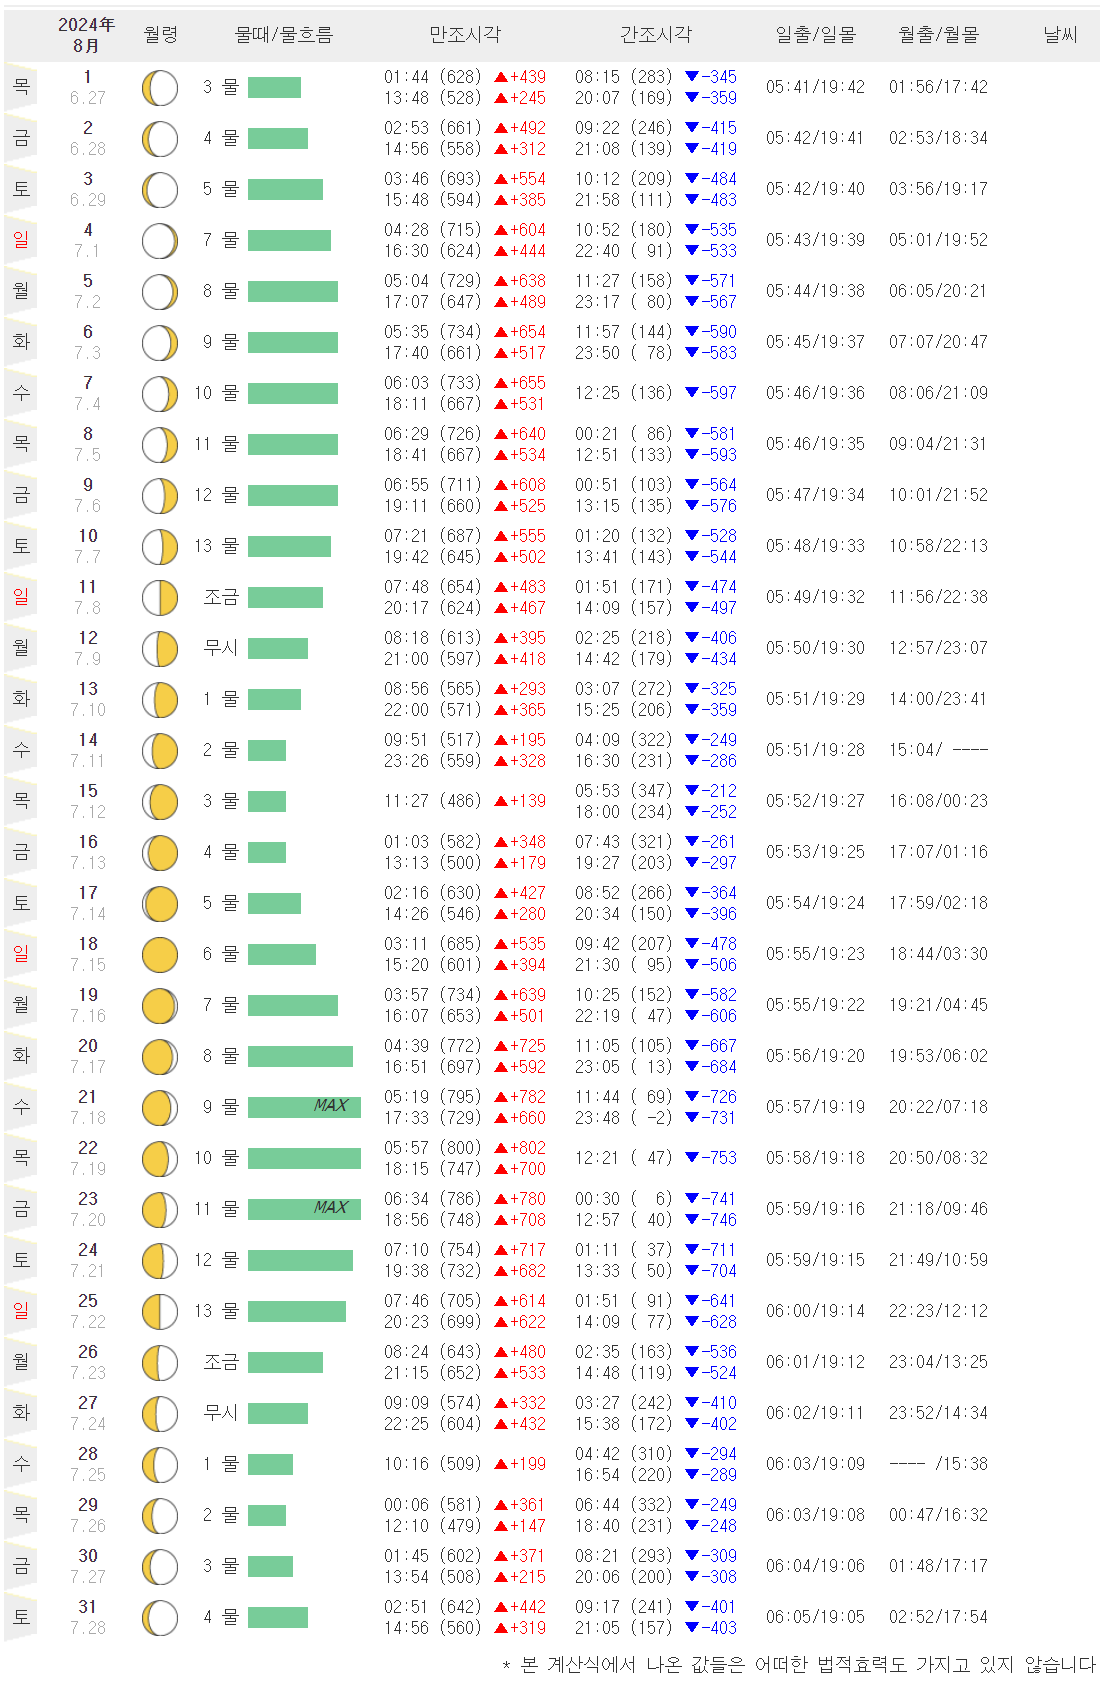The image size is (1100, 1682).
Task: Click the 물때/물흐름 column header
Action: [284, 35]
